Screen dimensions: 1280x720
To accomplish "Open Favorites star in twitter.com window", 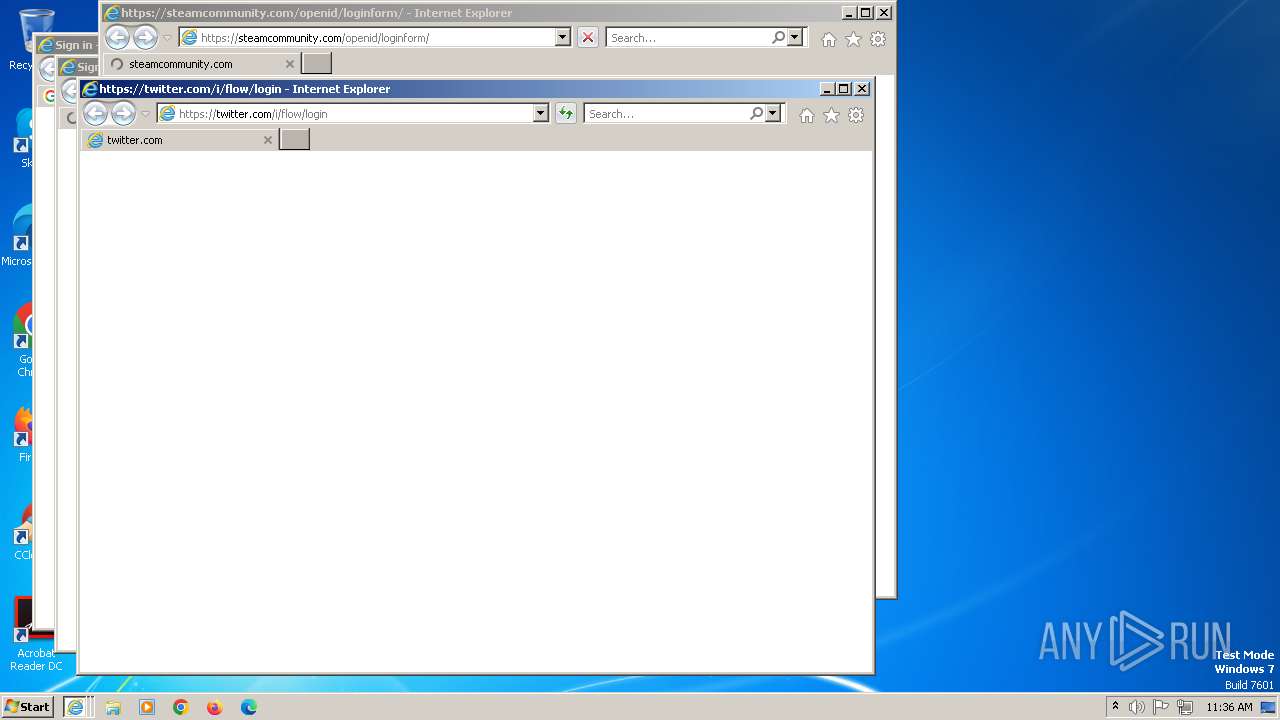I will pyautogui.click(x=831, y=115).
